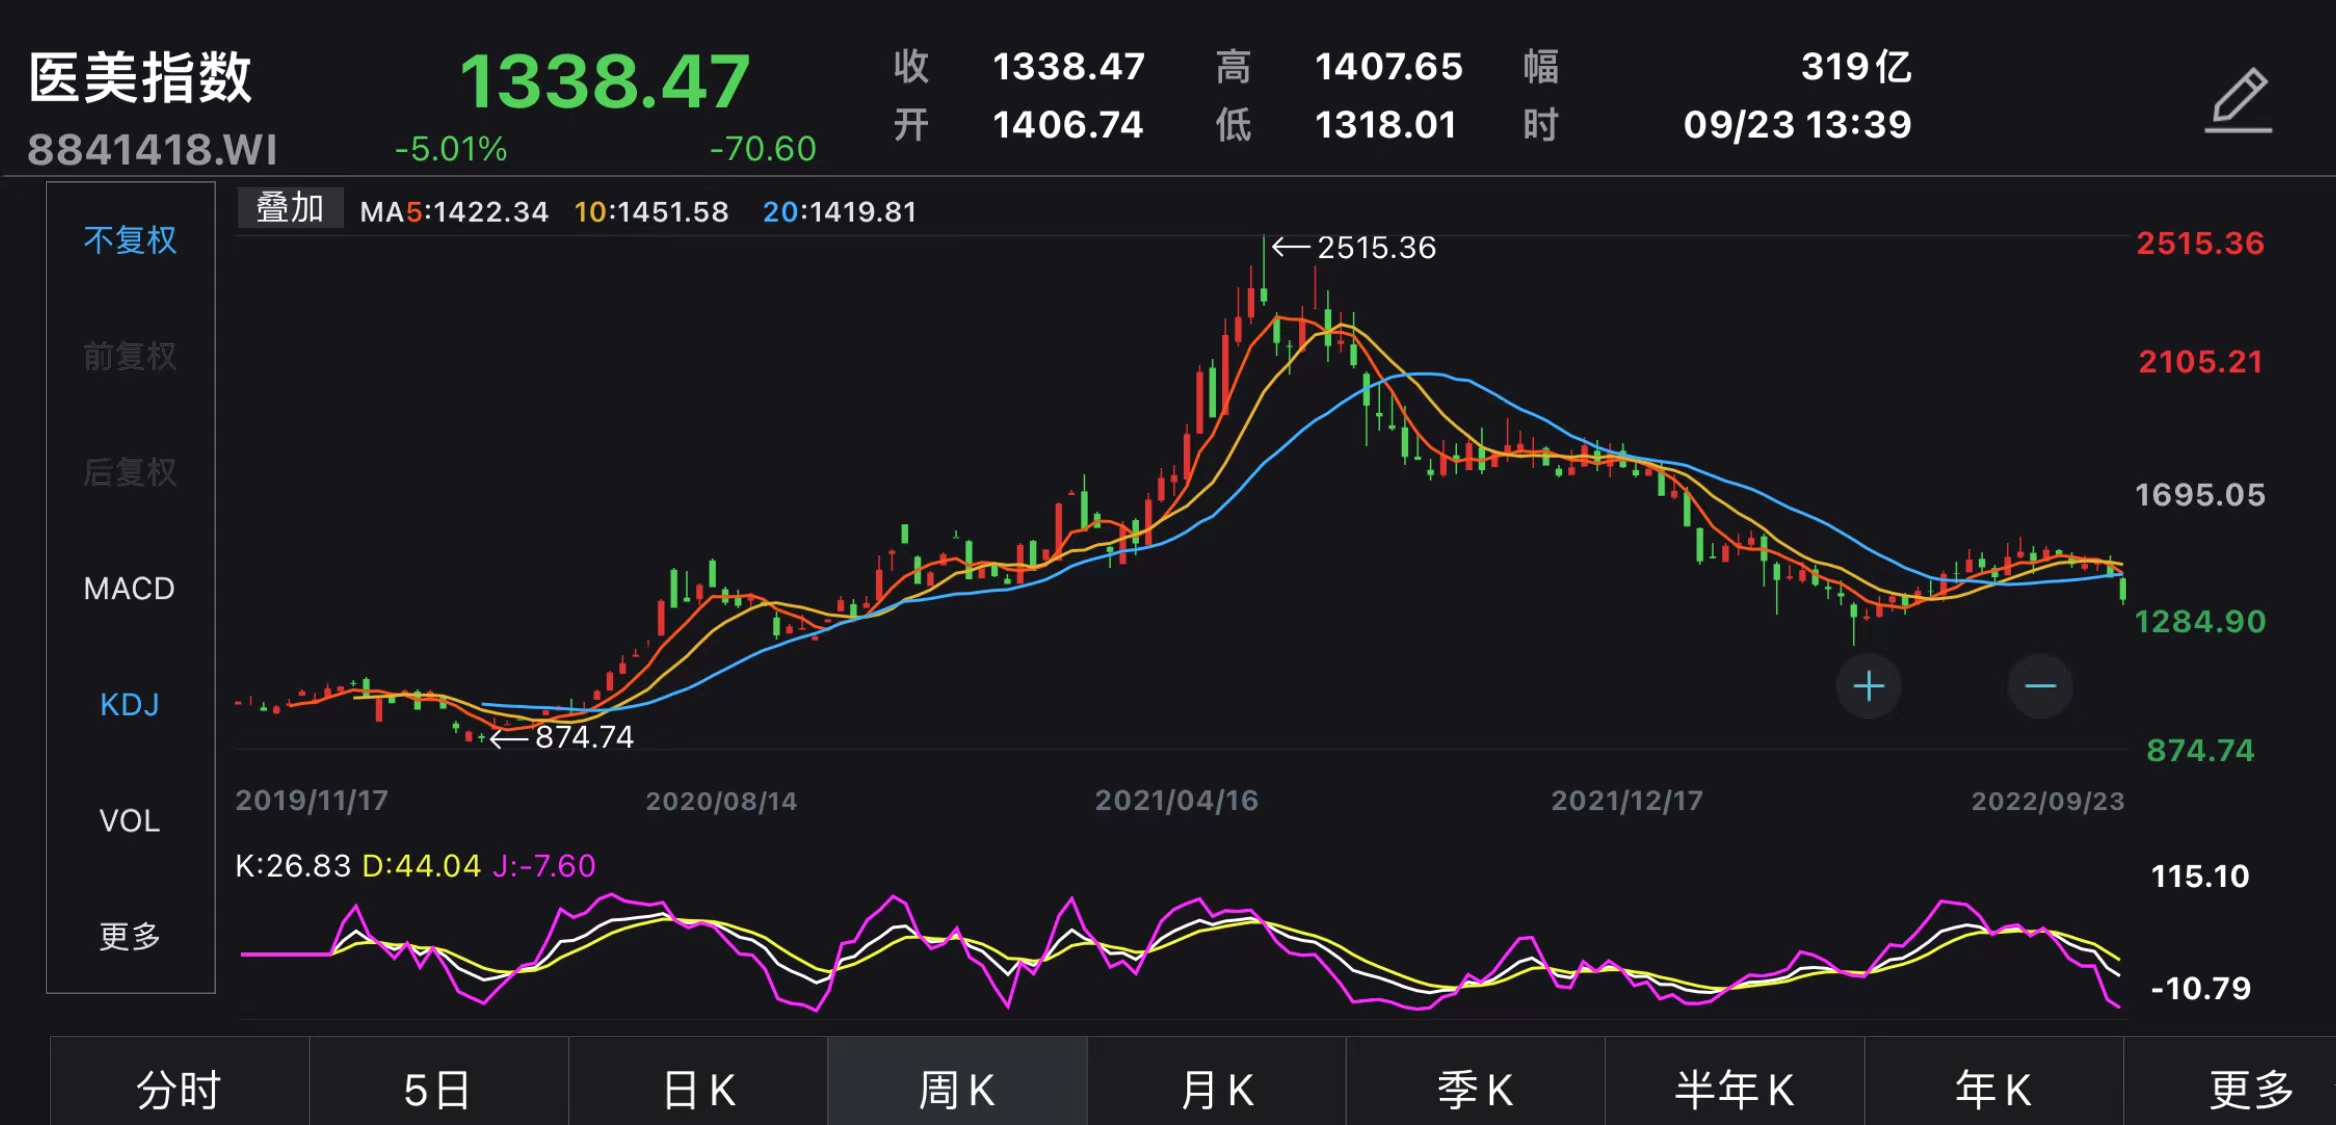Select the 月K monthly tab
Screen dimensions: 2336x1125
point(1216,1088)
